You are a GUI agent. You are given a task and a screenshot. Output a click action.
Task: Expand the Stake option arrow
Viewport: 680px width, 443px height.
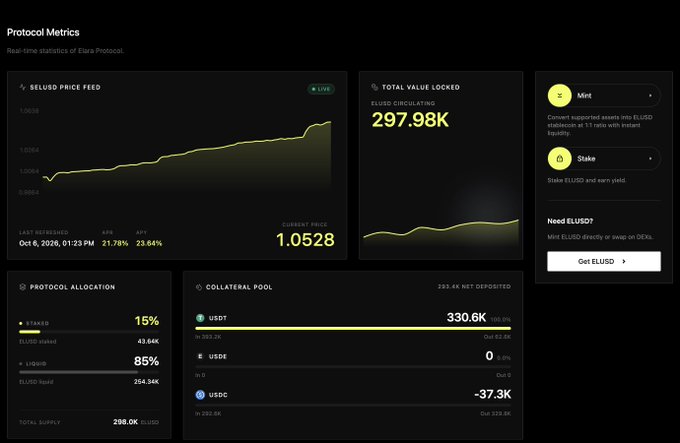[x=650, y=159]
